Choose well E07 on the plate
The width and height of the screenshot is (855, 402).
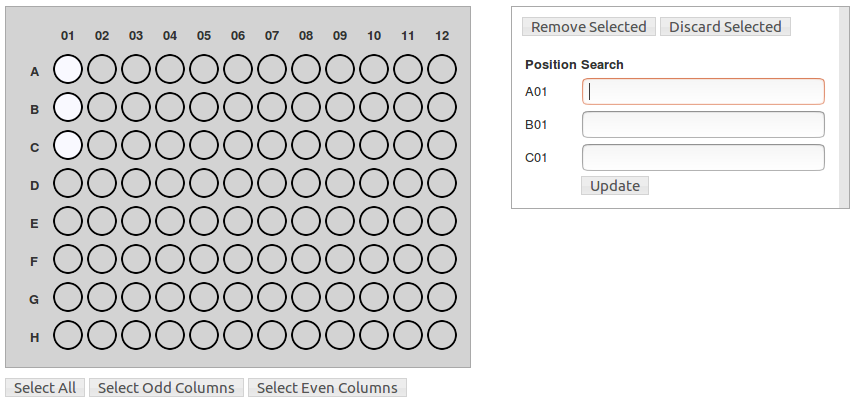[x=272, y=221]
